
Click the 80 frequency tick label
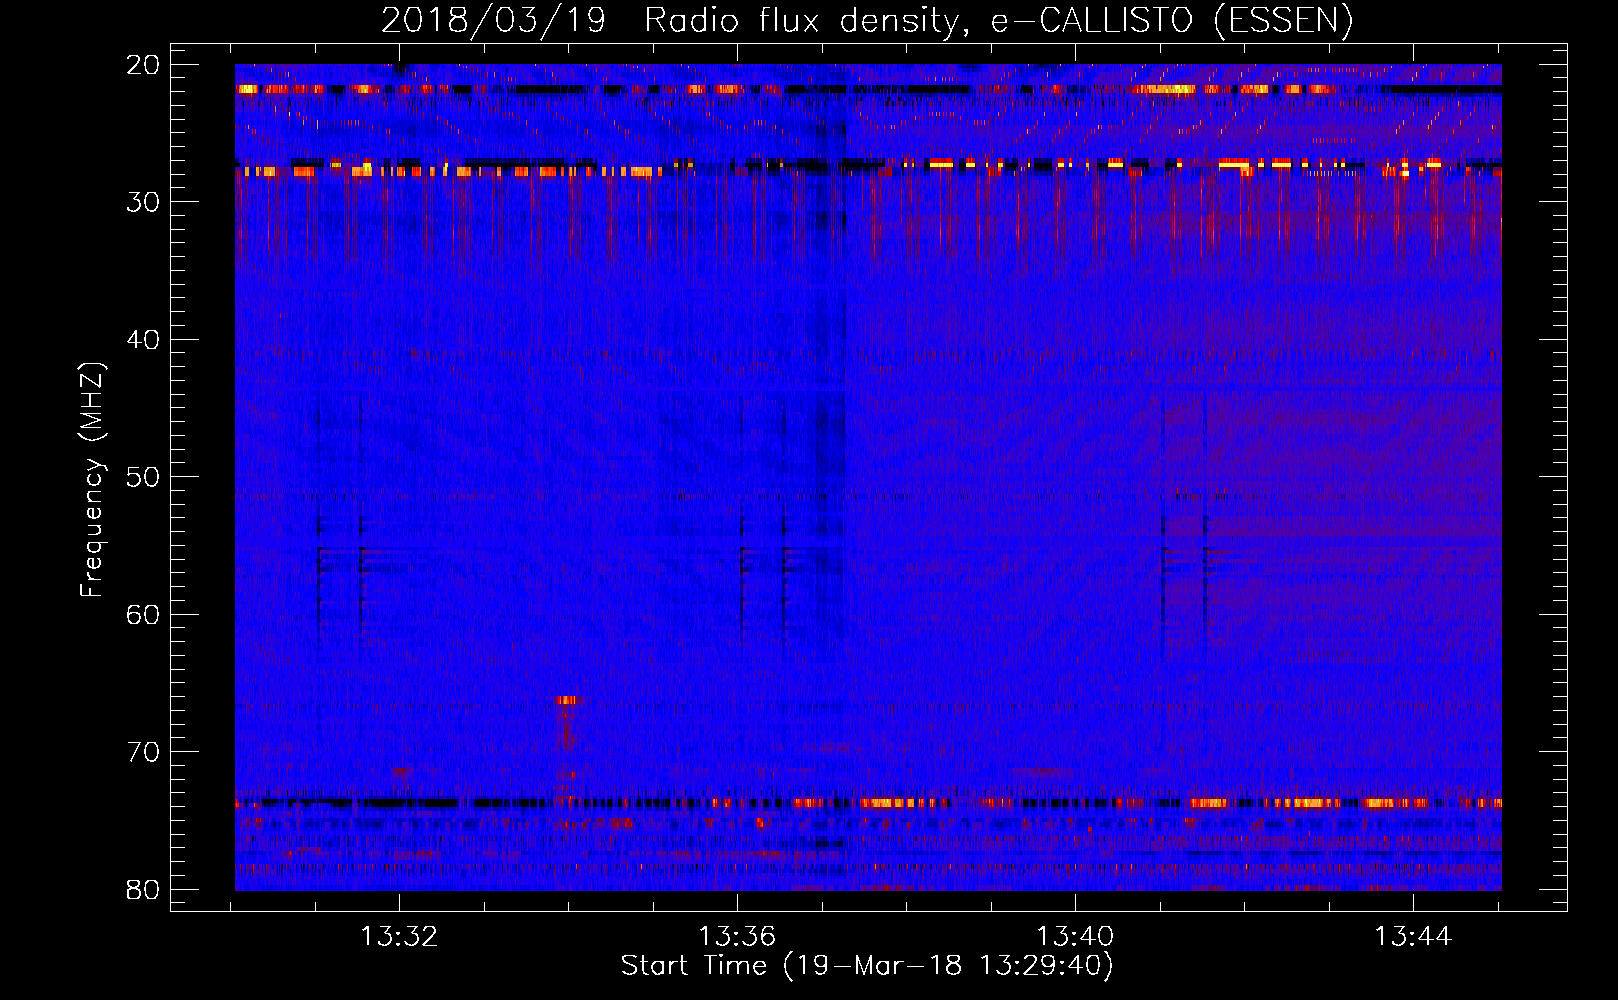(144, 889)
